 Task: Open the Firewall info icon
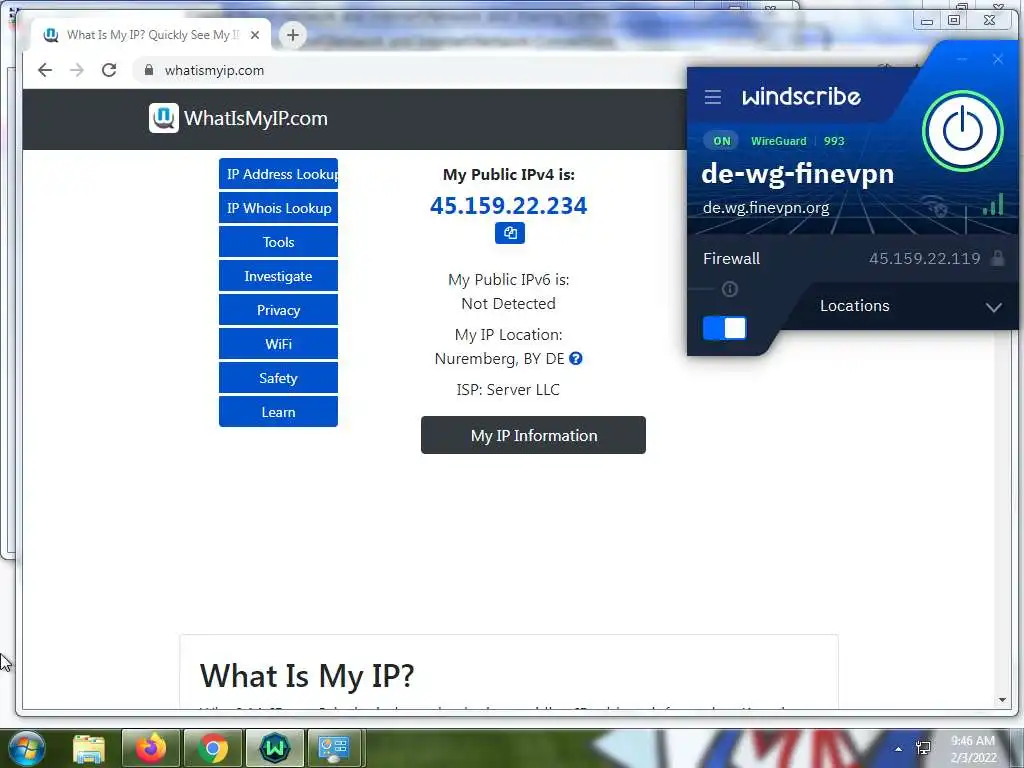coord(729,289)
